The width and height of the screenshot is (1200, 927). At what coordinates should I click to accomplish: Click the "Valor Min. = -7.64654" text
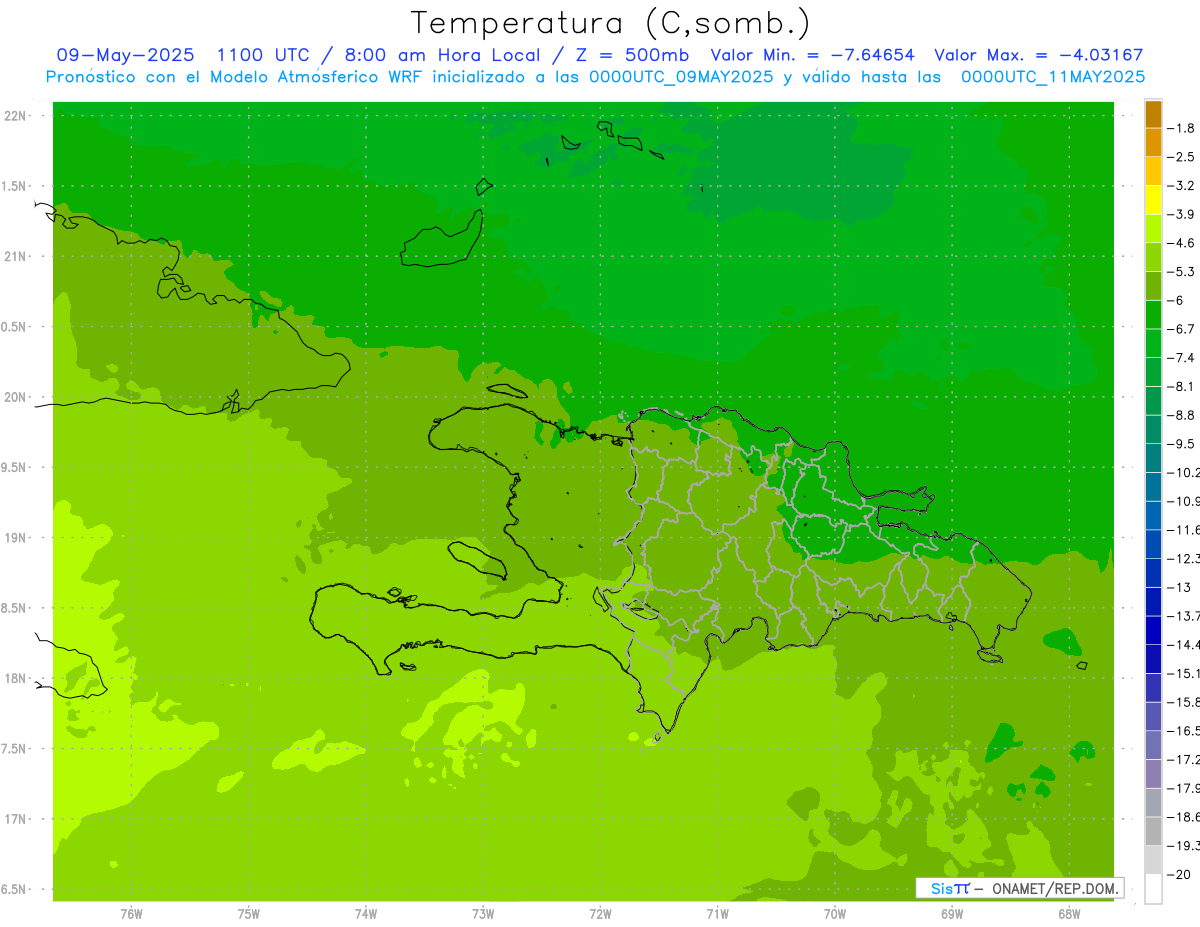812,55
